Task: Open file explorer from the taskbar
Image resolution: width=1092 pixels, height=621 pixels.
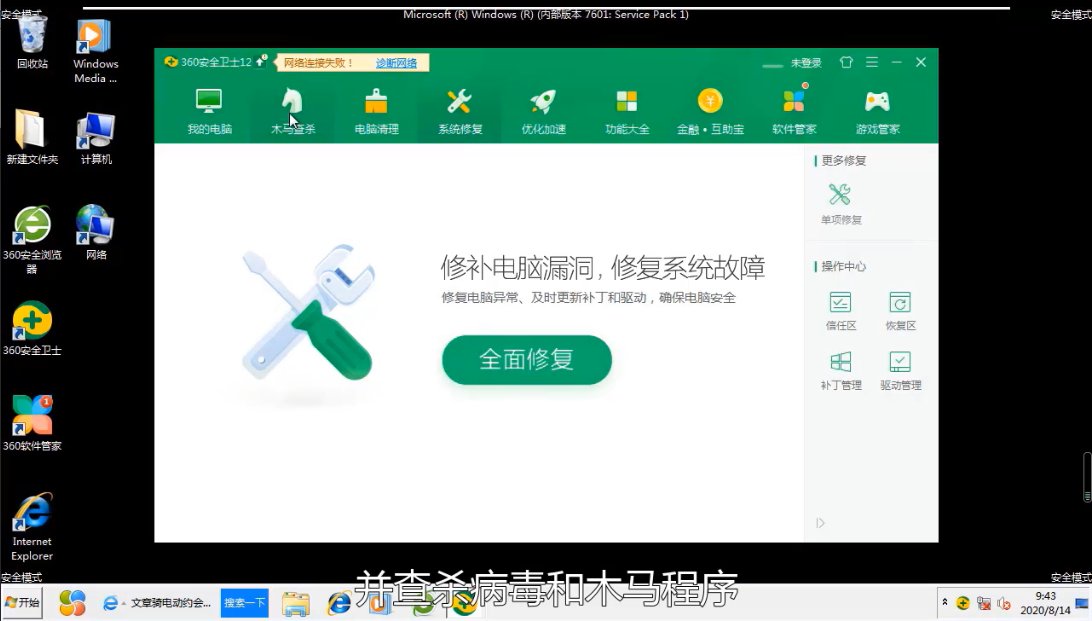Action: [x=296, y=603]
